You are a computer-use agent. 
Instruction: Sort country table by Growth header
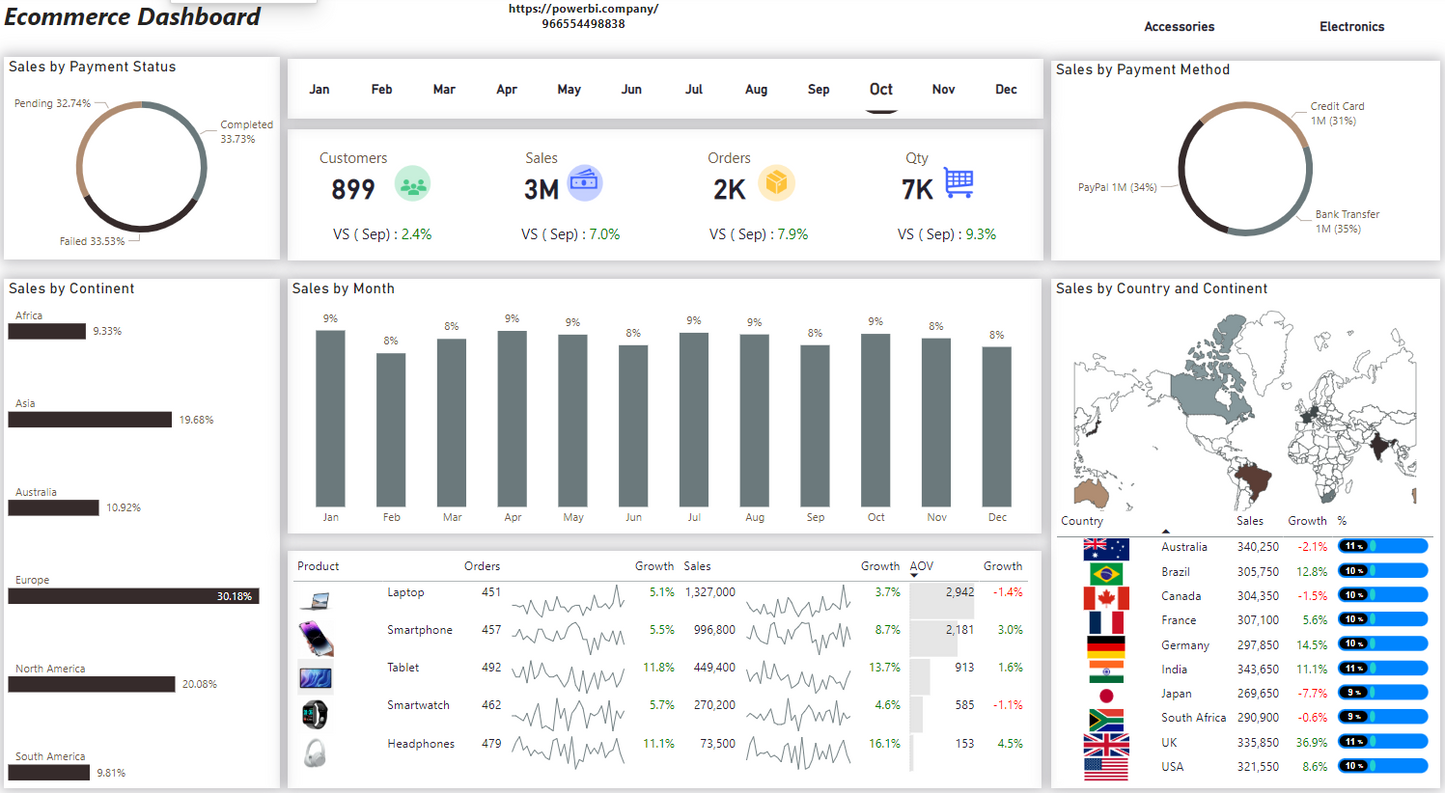click(1306, 521)
